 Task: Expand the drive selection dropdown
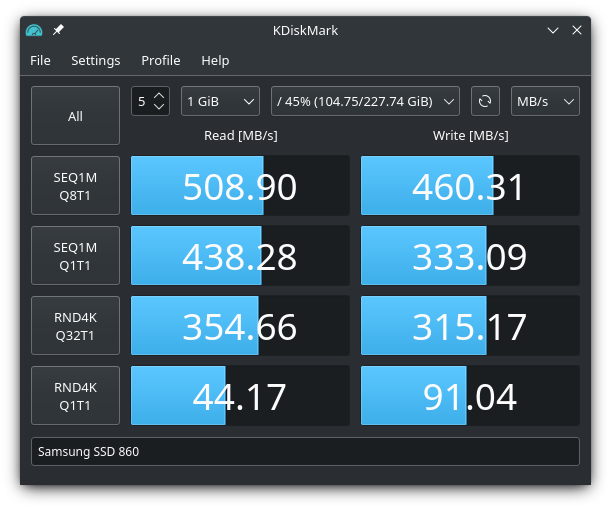366,101
